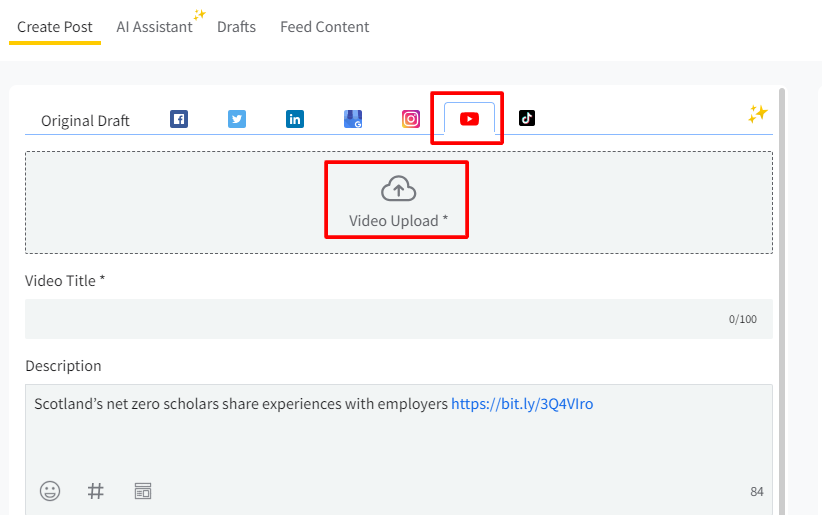Screen dimensions: 822x515
Task: Open the AI Assistant tab
Action: (154, 27)
